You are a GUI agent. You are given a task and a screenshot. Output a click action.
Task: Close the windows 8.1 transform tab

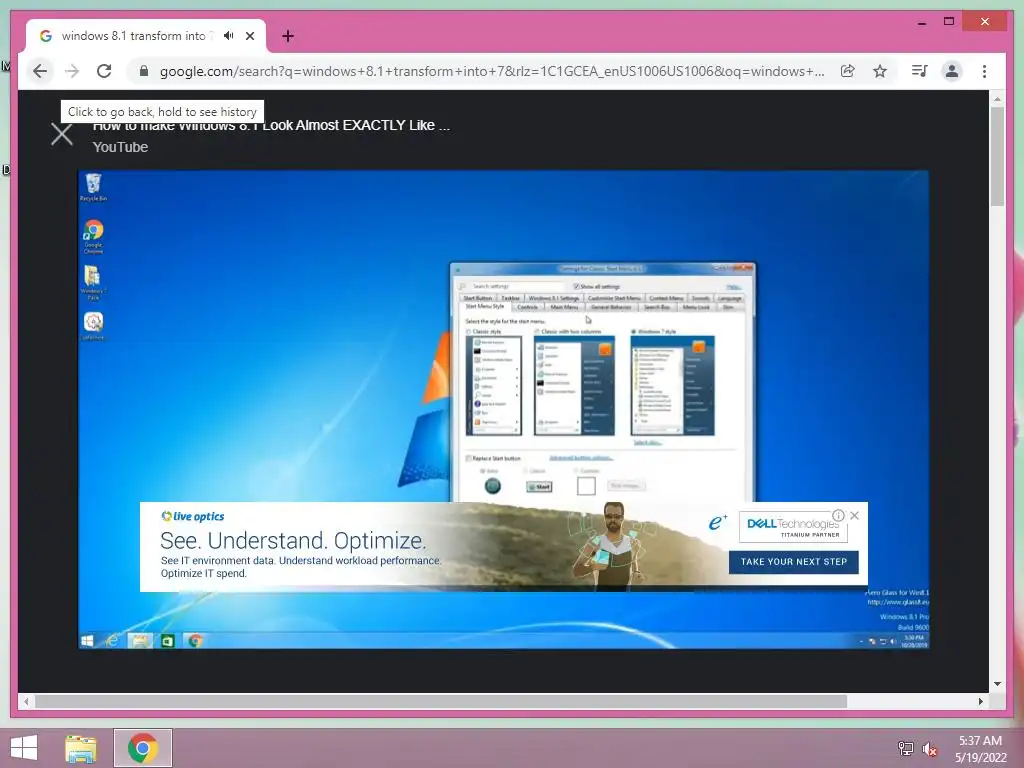(x=250, y=36)
